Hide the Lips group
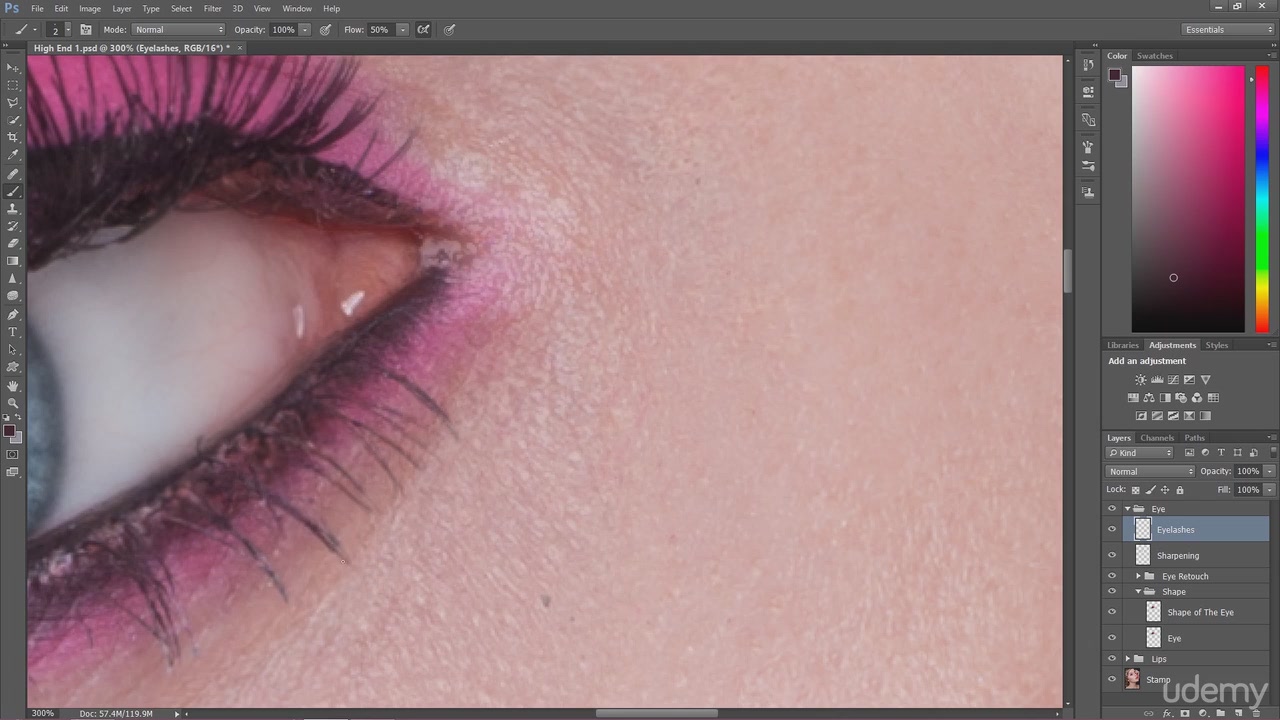 pos(1112,659)
